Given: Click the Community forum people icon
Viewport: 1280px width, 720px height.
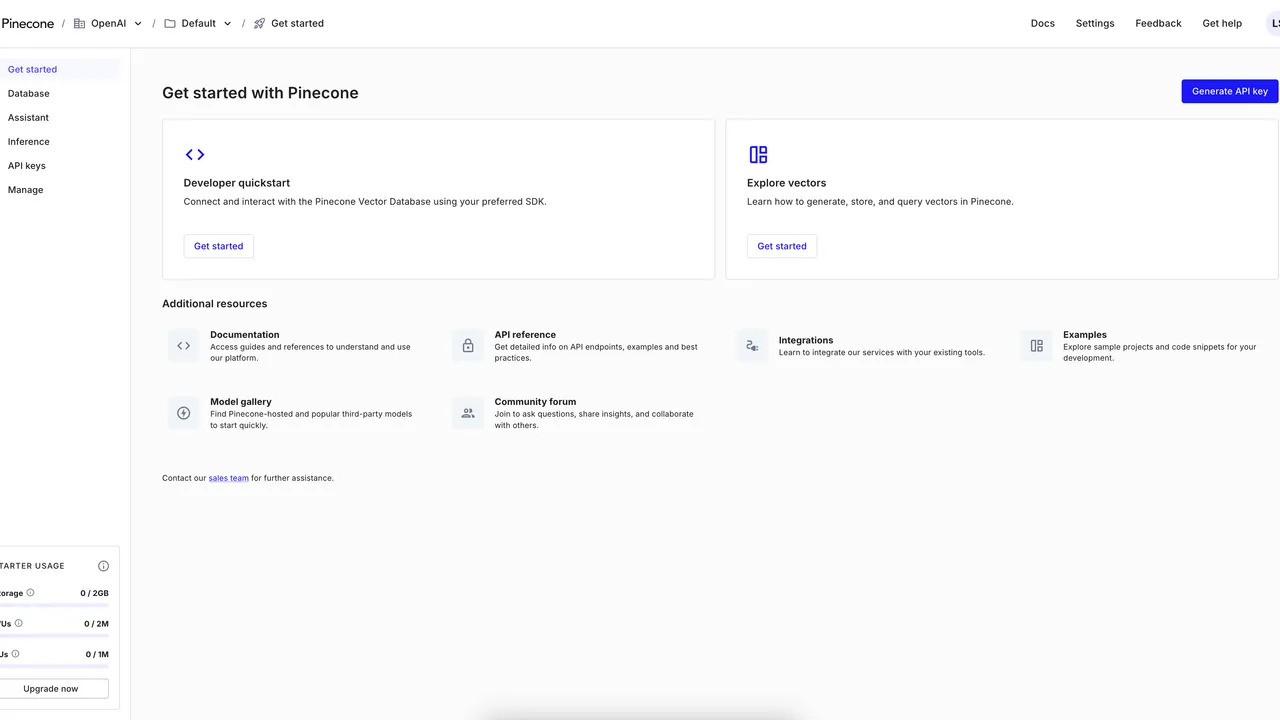Looking at the screenshot, I should (x=468, y=413).
